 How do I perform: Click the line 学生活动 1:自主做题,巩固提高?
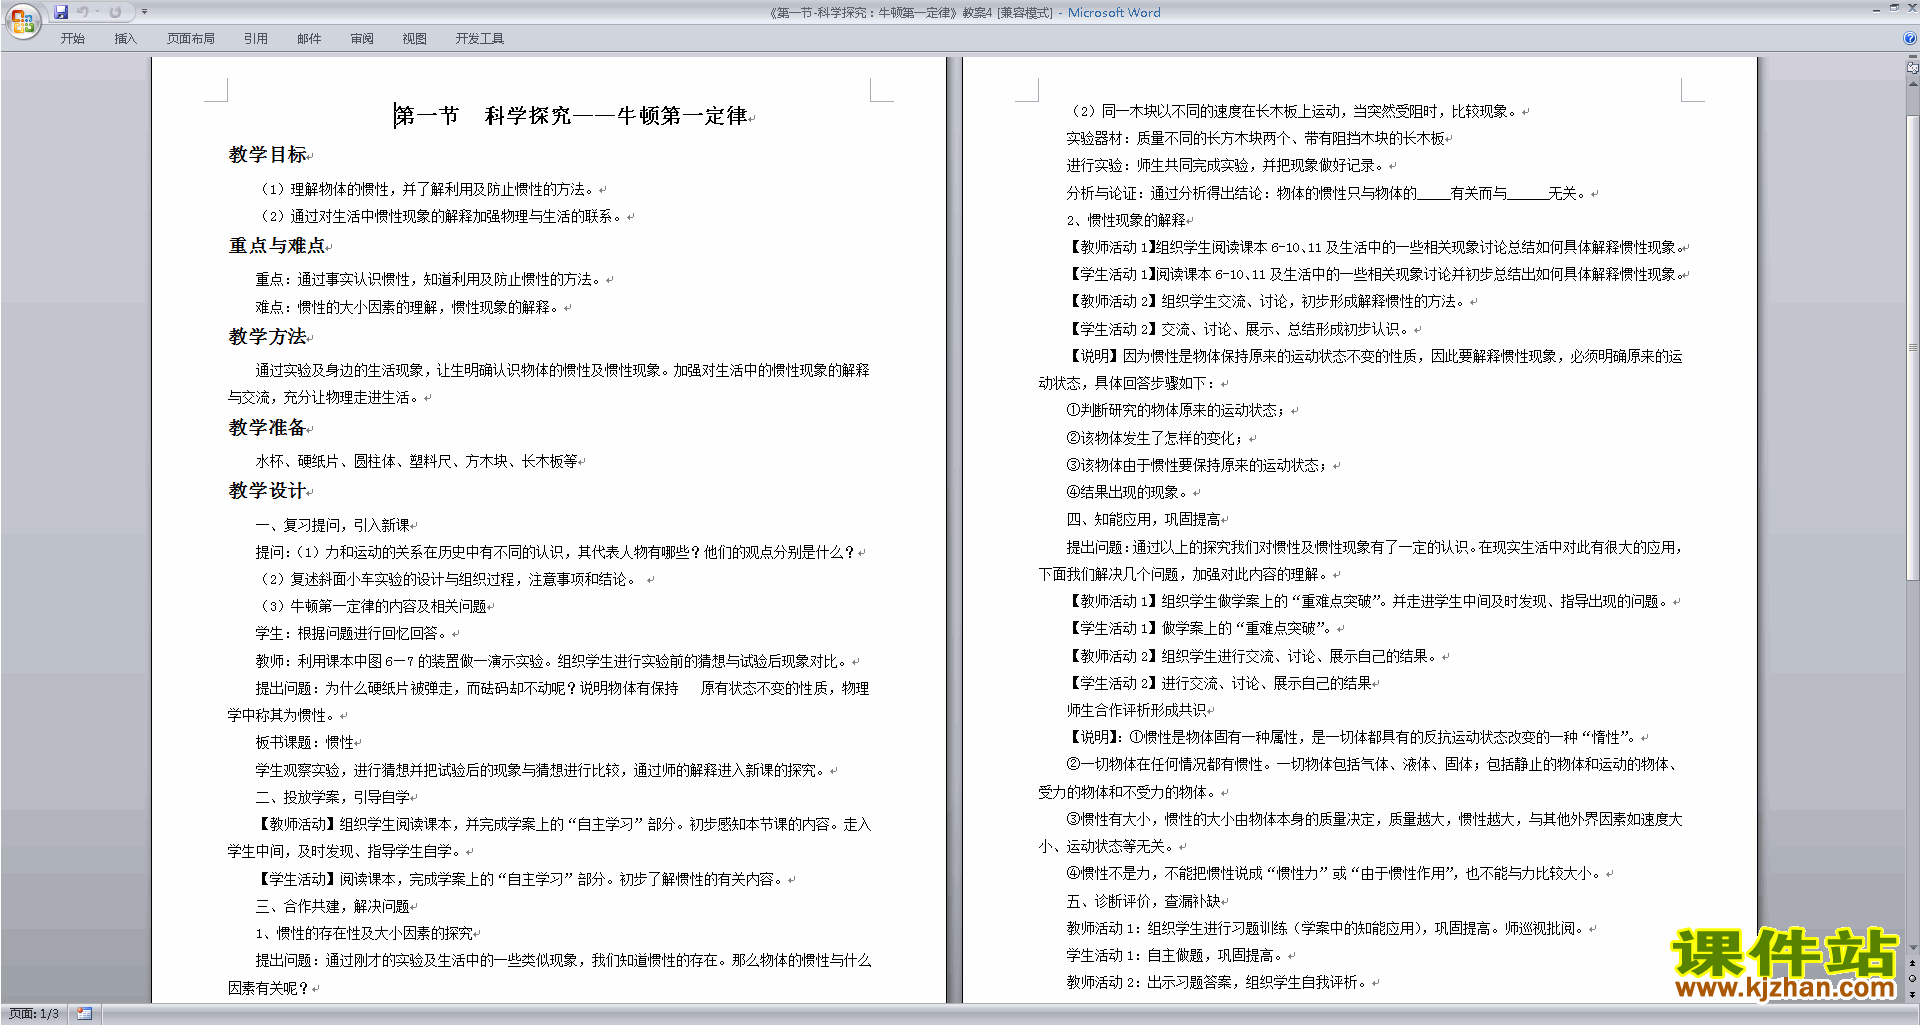click(x=1175, y=956)
